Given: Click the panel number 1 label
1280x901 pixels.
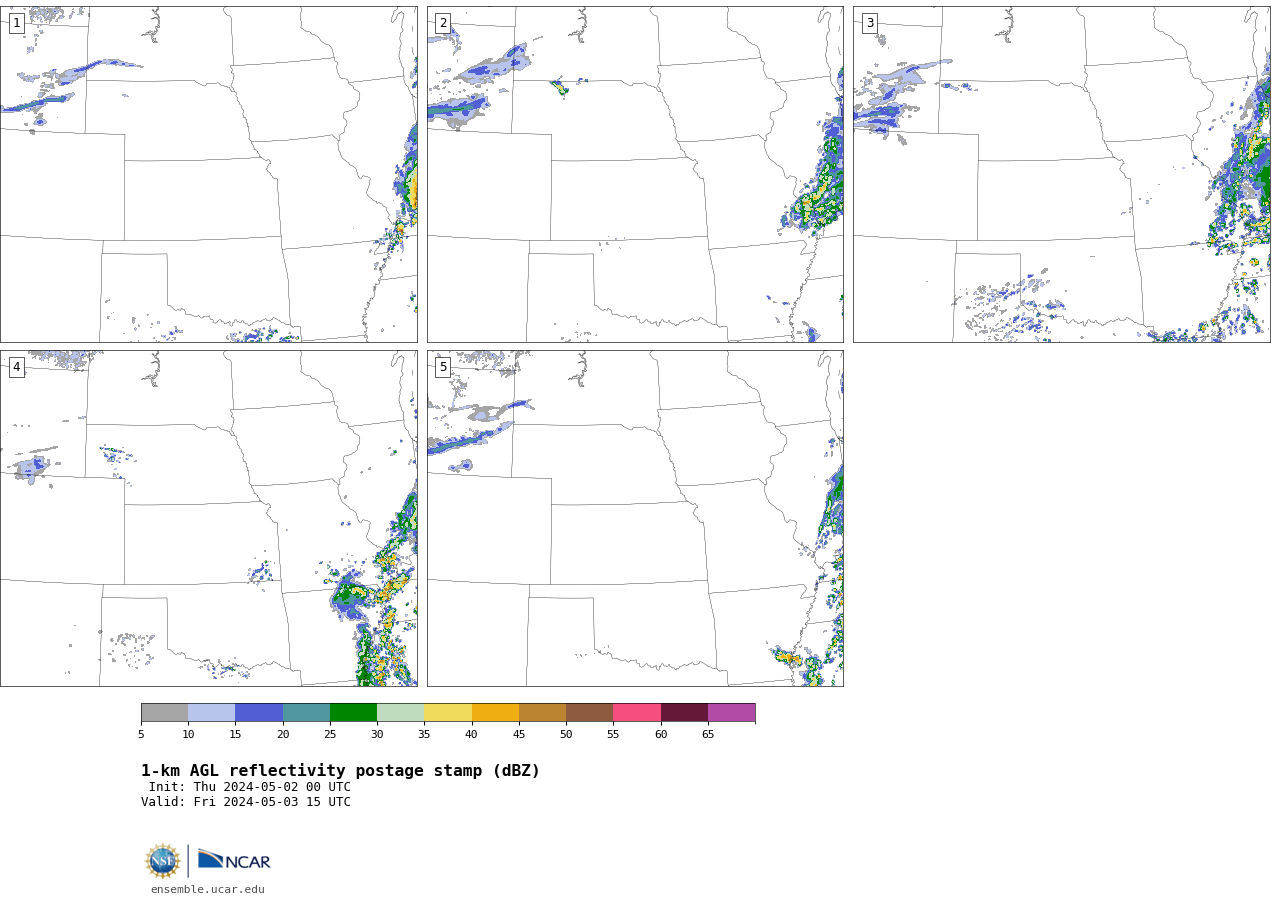Looking at the screenshot, I should point(16,23).
